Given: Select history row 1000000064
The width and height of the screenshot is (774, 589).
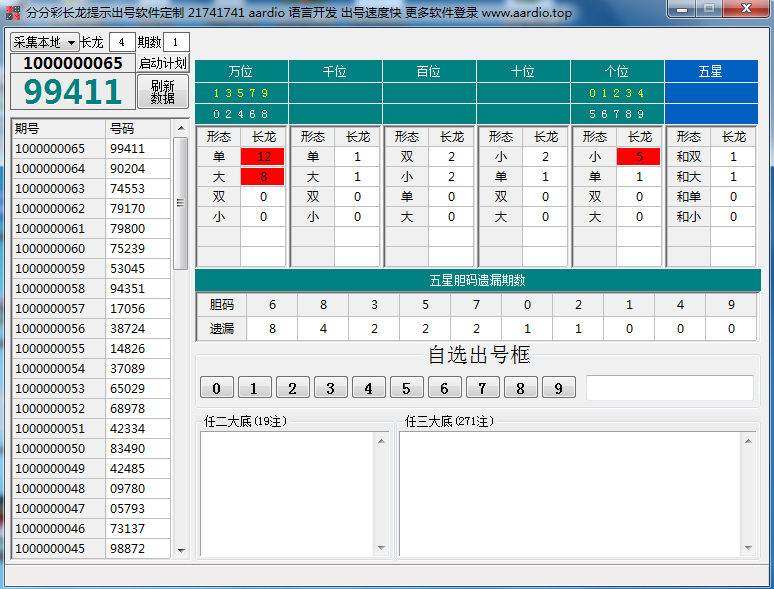Looking at the screenshot, I should point(91,169).
